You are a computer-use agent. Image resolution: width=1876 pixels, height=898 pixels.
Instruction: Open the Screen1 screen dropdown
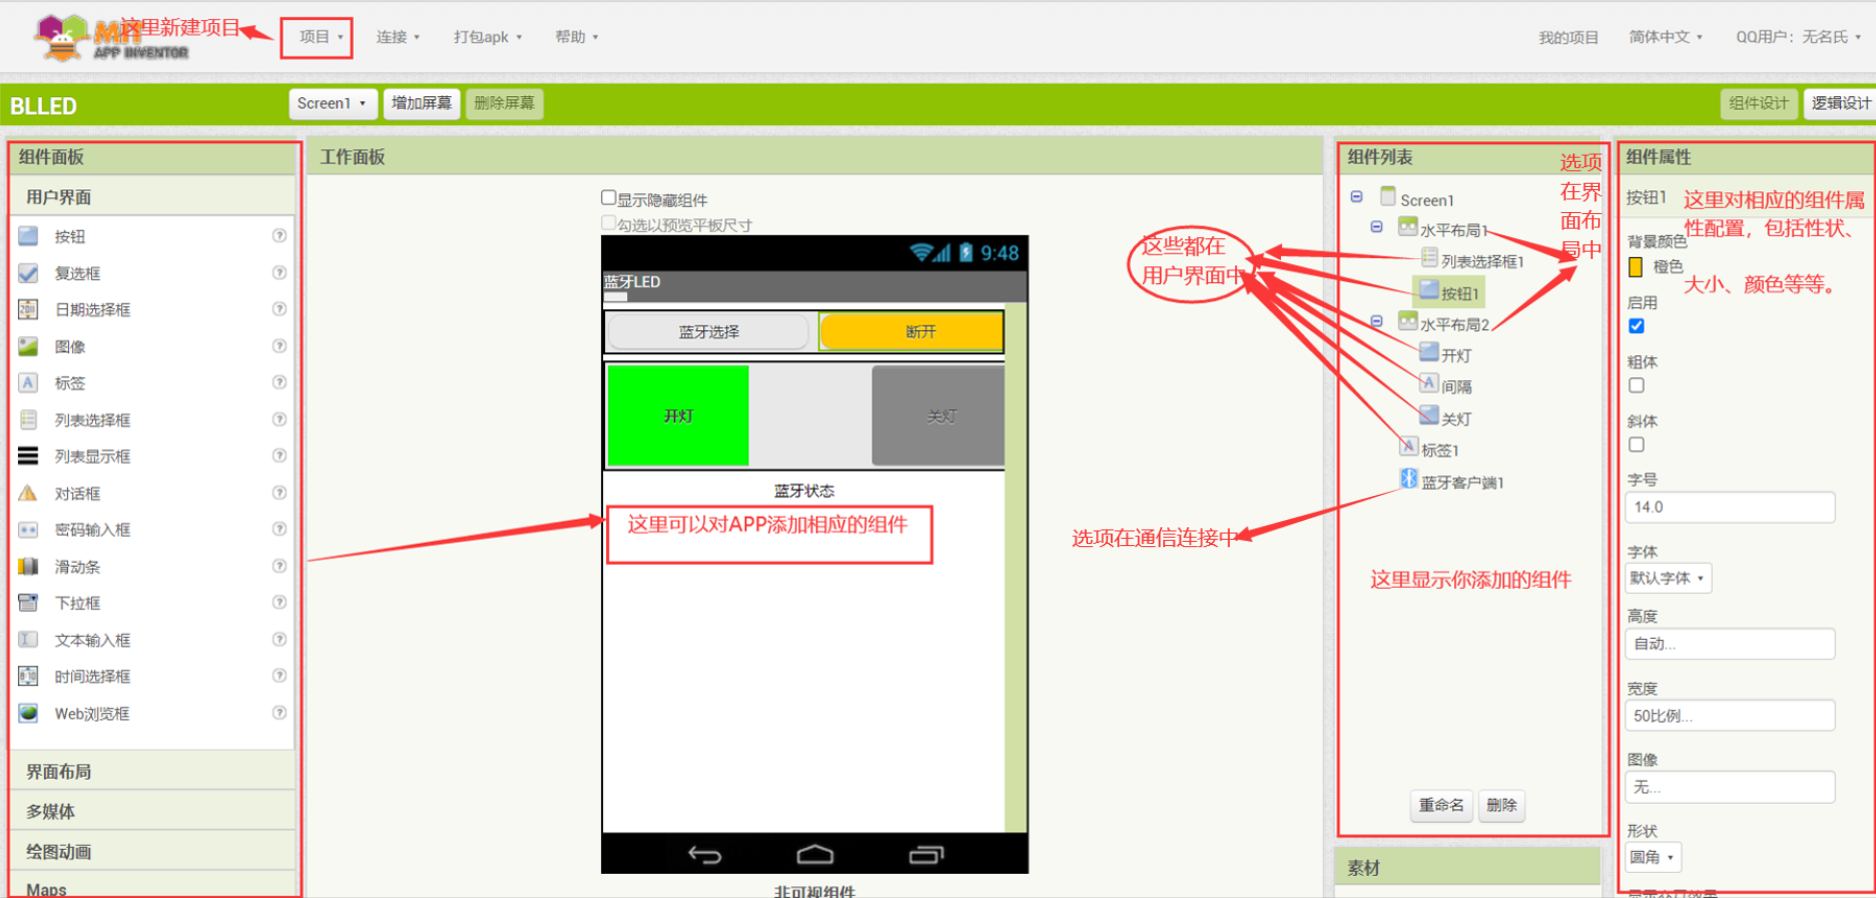332,104
